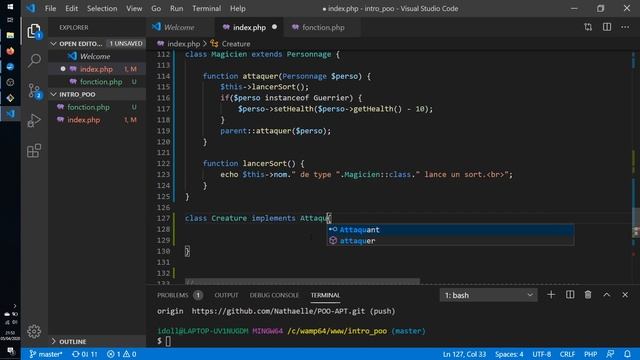This screenshot has width=640, height=360.
Task: Open the Explorer view in activity bar
Action: click(x=34, y=31)
